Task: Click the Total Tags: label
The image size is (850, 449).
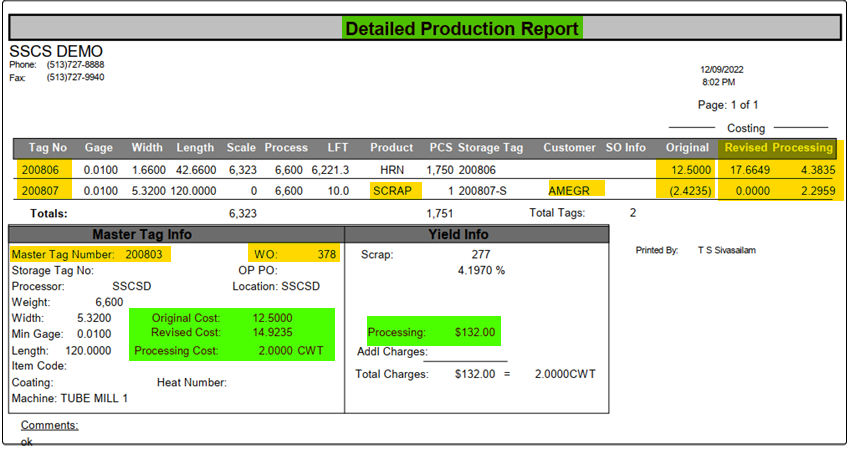Action: point(557,213)
